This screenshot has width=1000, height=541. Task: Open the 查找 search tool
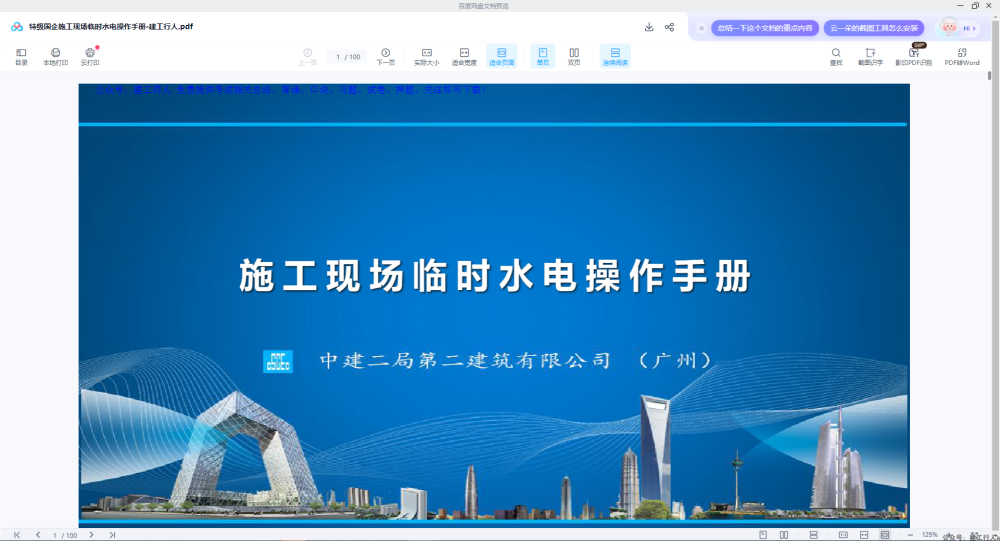coord(835,57)
